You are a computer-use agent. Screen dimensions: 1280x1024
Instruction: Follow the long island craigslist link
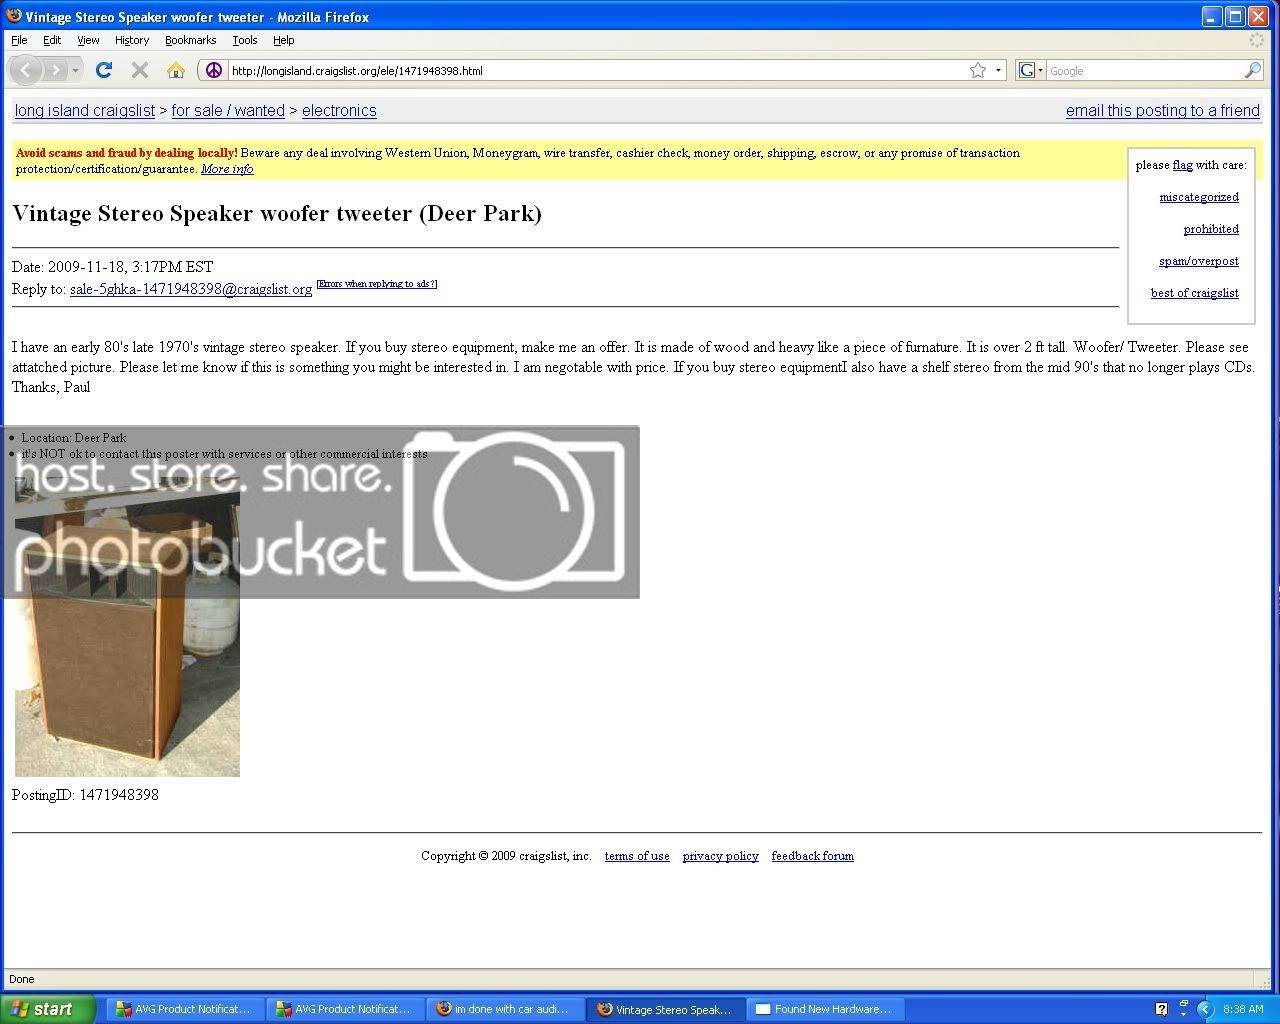click(x=85, y=111)
